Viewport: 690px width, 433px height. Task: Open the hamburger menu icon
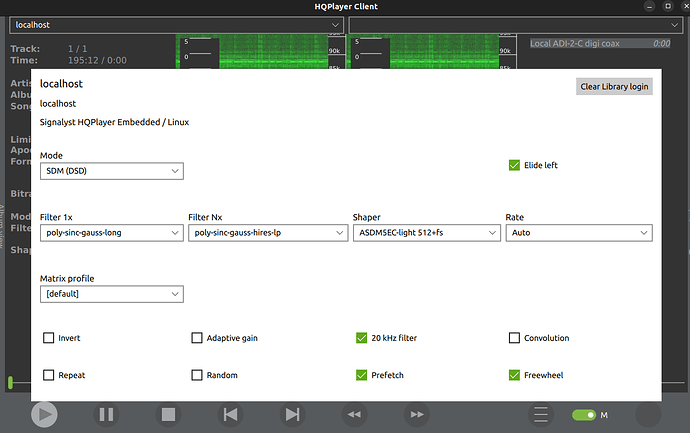click(541, 414)
